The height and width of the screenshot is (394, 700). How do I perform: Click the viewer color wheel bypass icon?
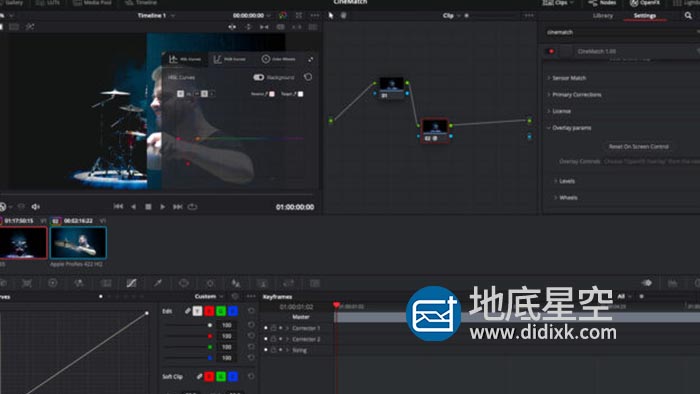pos(283,16)
